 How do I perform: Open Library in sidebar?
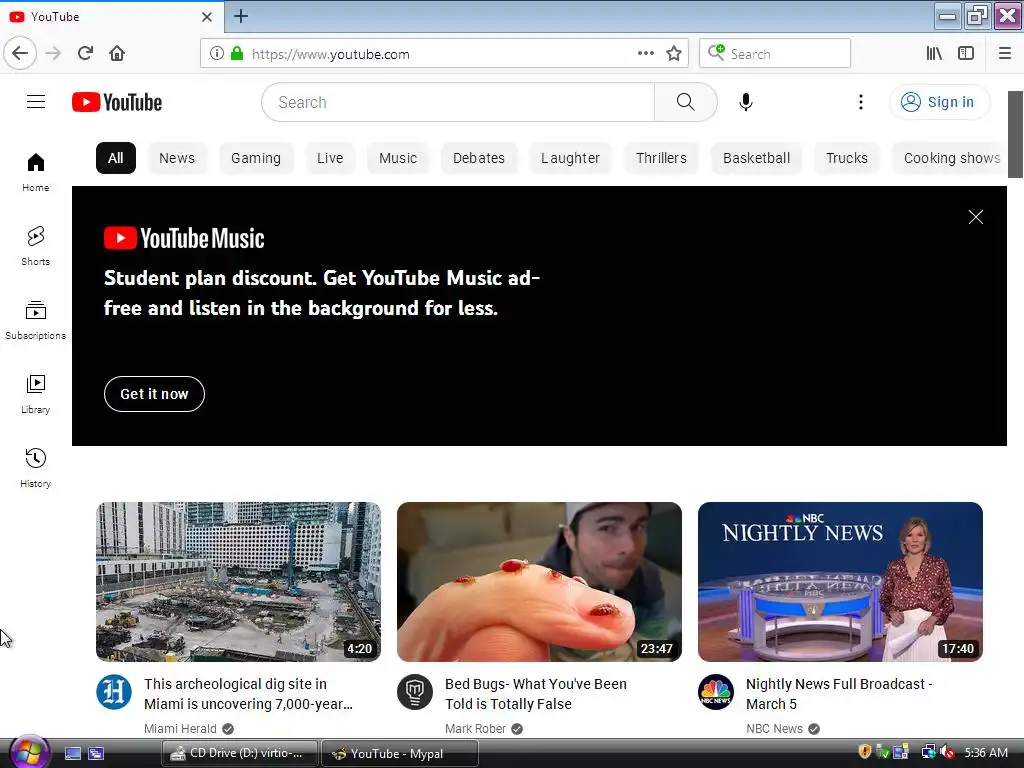pos(36,394)
